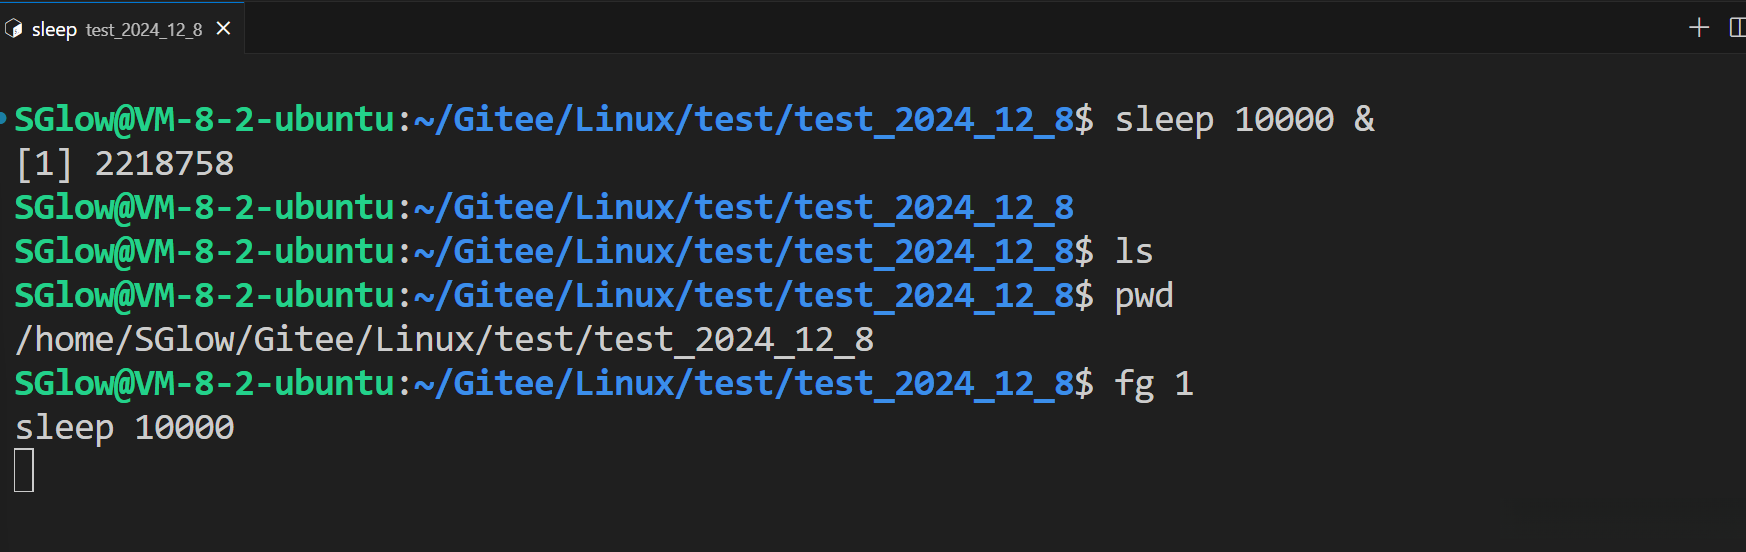This screenshot has height=552, width=1746.
Task: Click the directory path on the "ls" prompt line
Action: [744, 252]
